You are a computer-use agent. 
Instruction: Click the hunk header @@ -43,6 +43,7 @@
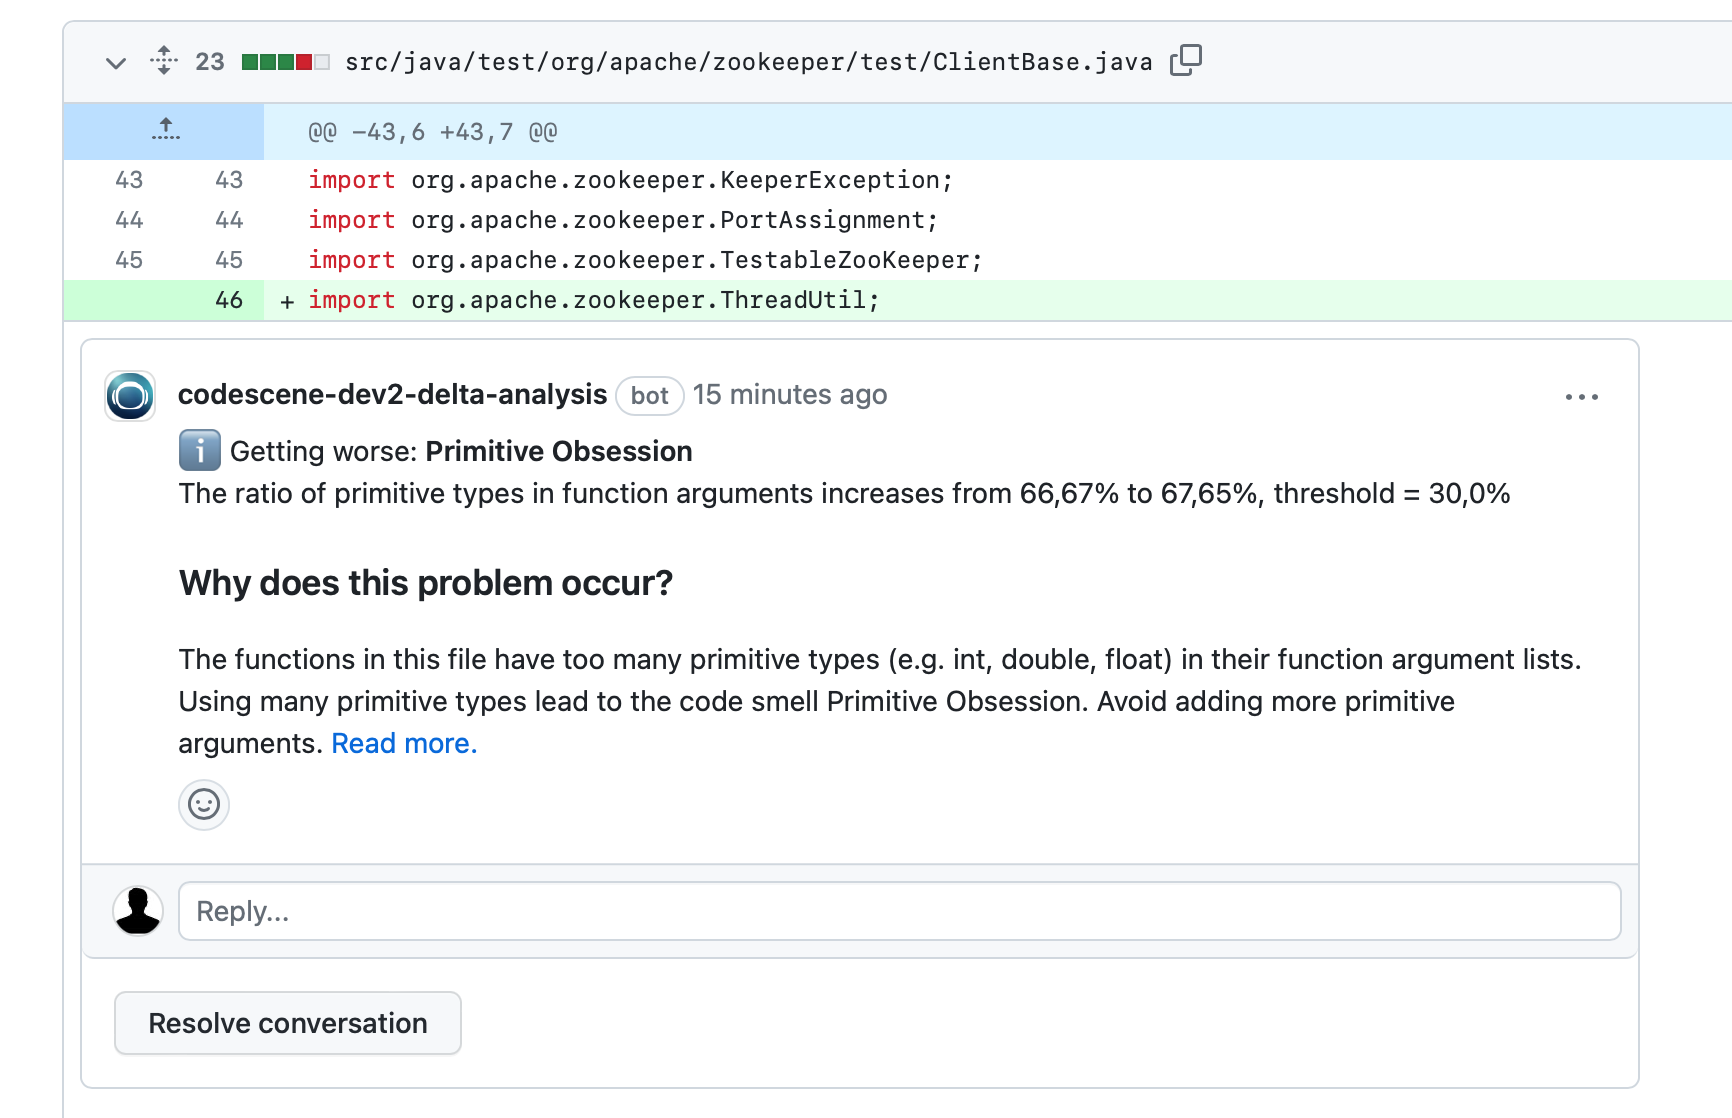tap(432, 132)
